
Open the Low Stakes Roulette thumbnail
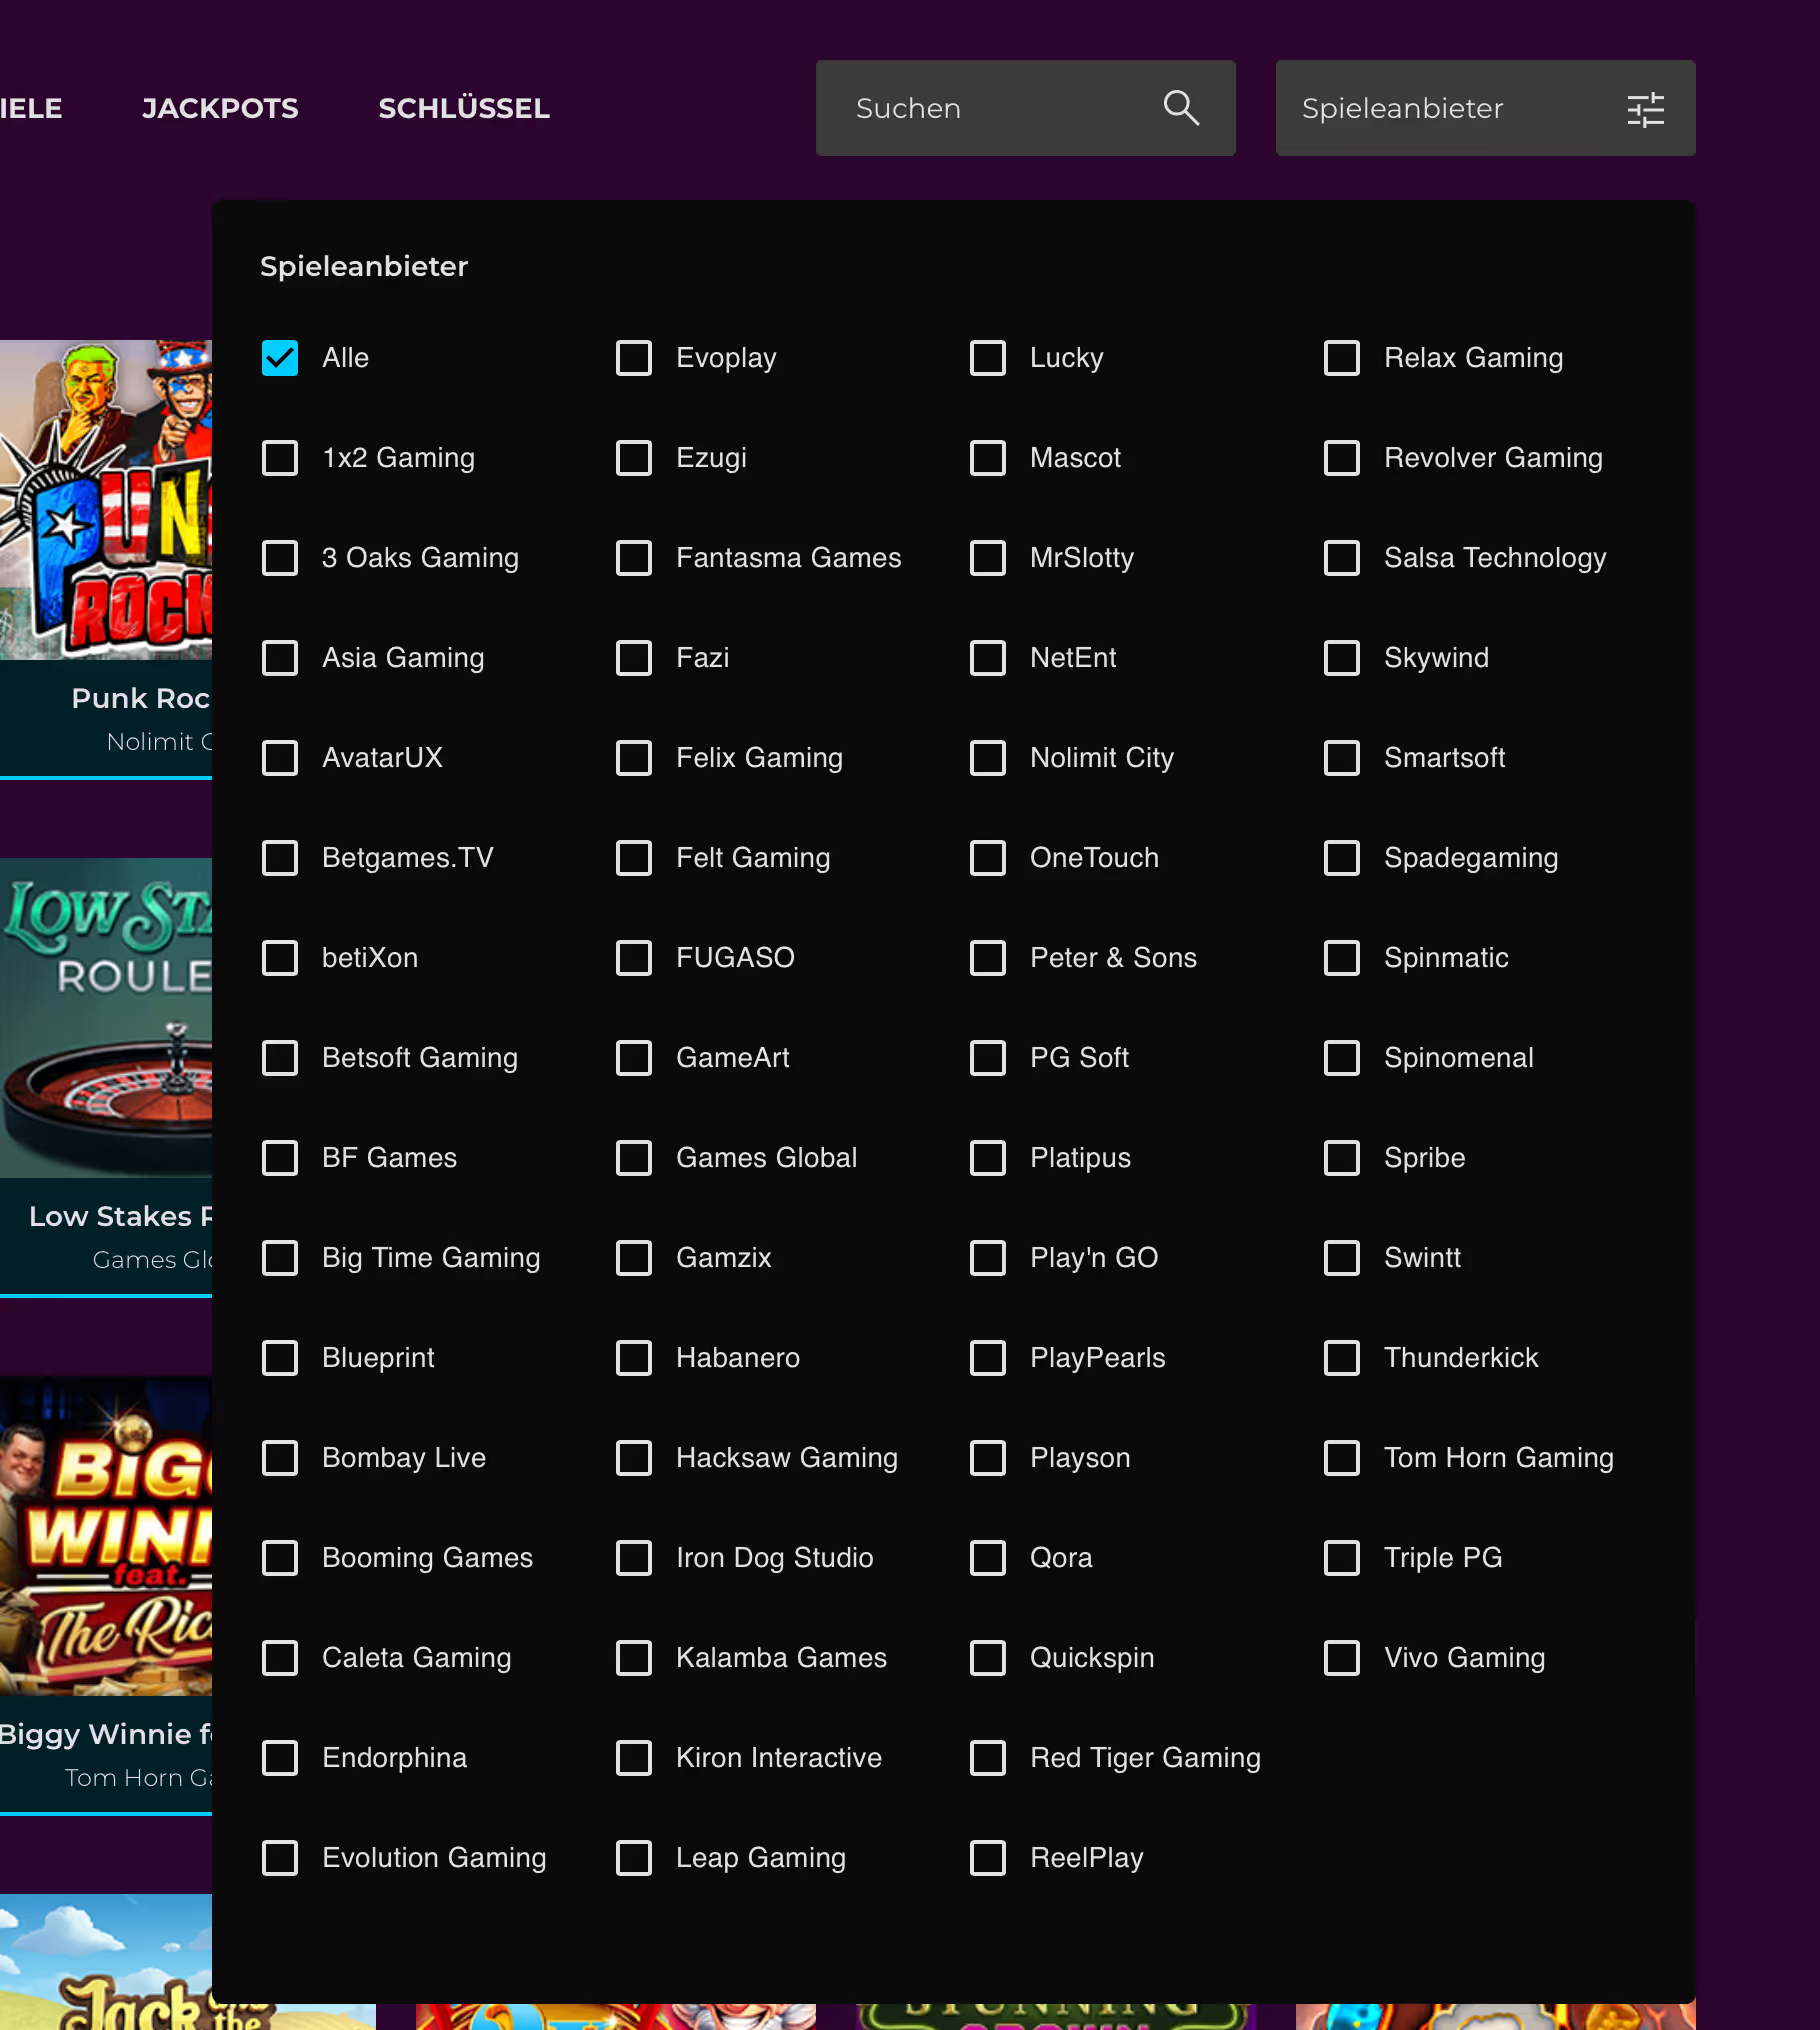point(106,1018)
